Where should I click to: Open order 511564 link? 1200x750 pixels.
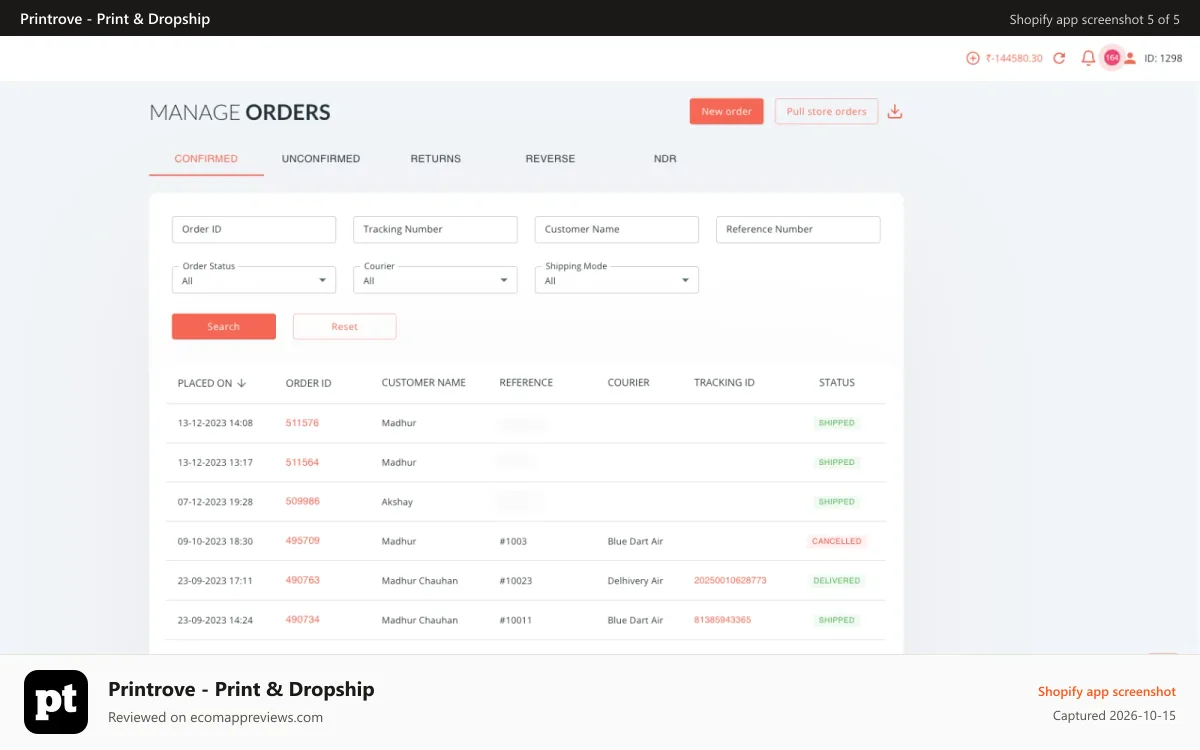(x=302, y=462)
